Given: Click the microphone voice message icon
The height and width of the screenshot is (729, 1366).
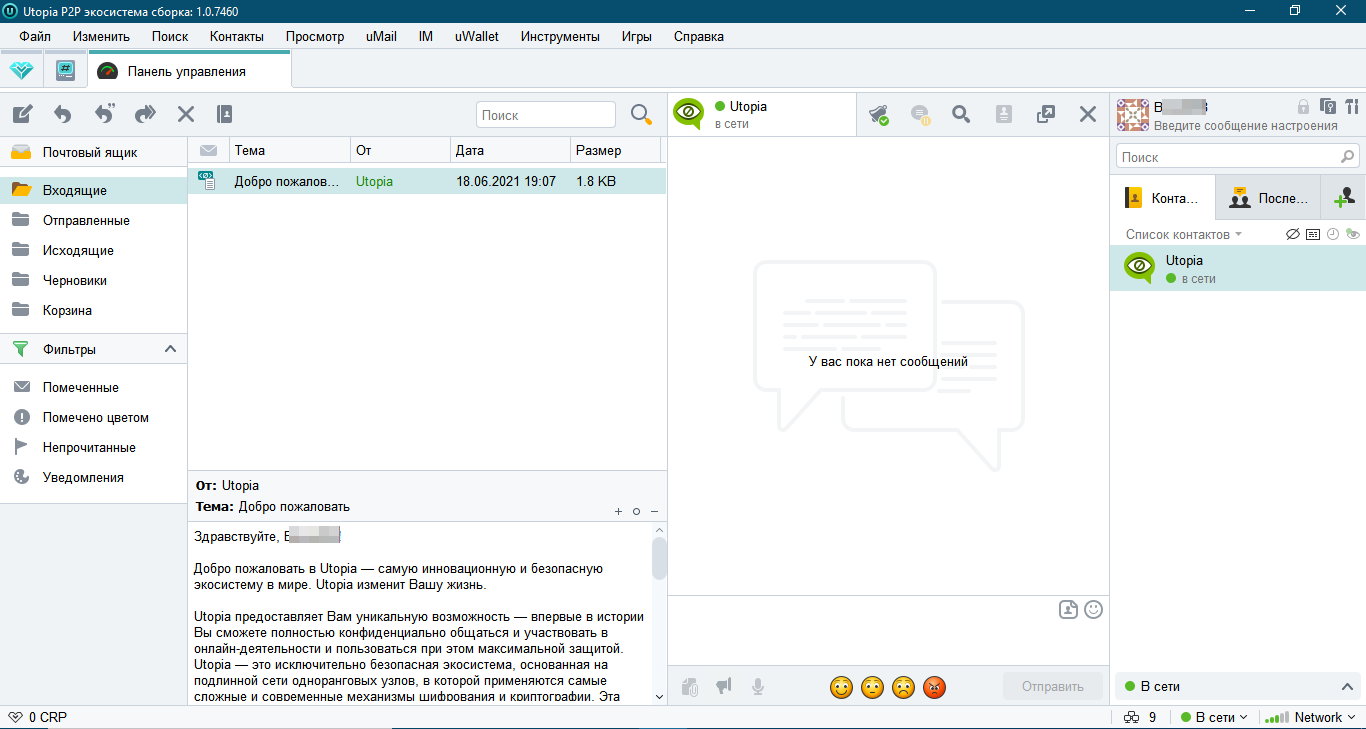Looking at the screenshot, I should [x=758, y=687].
